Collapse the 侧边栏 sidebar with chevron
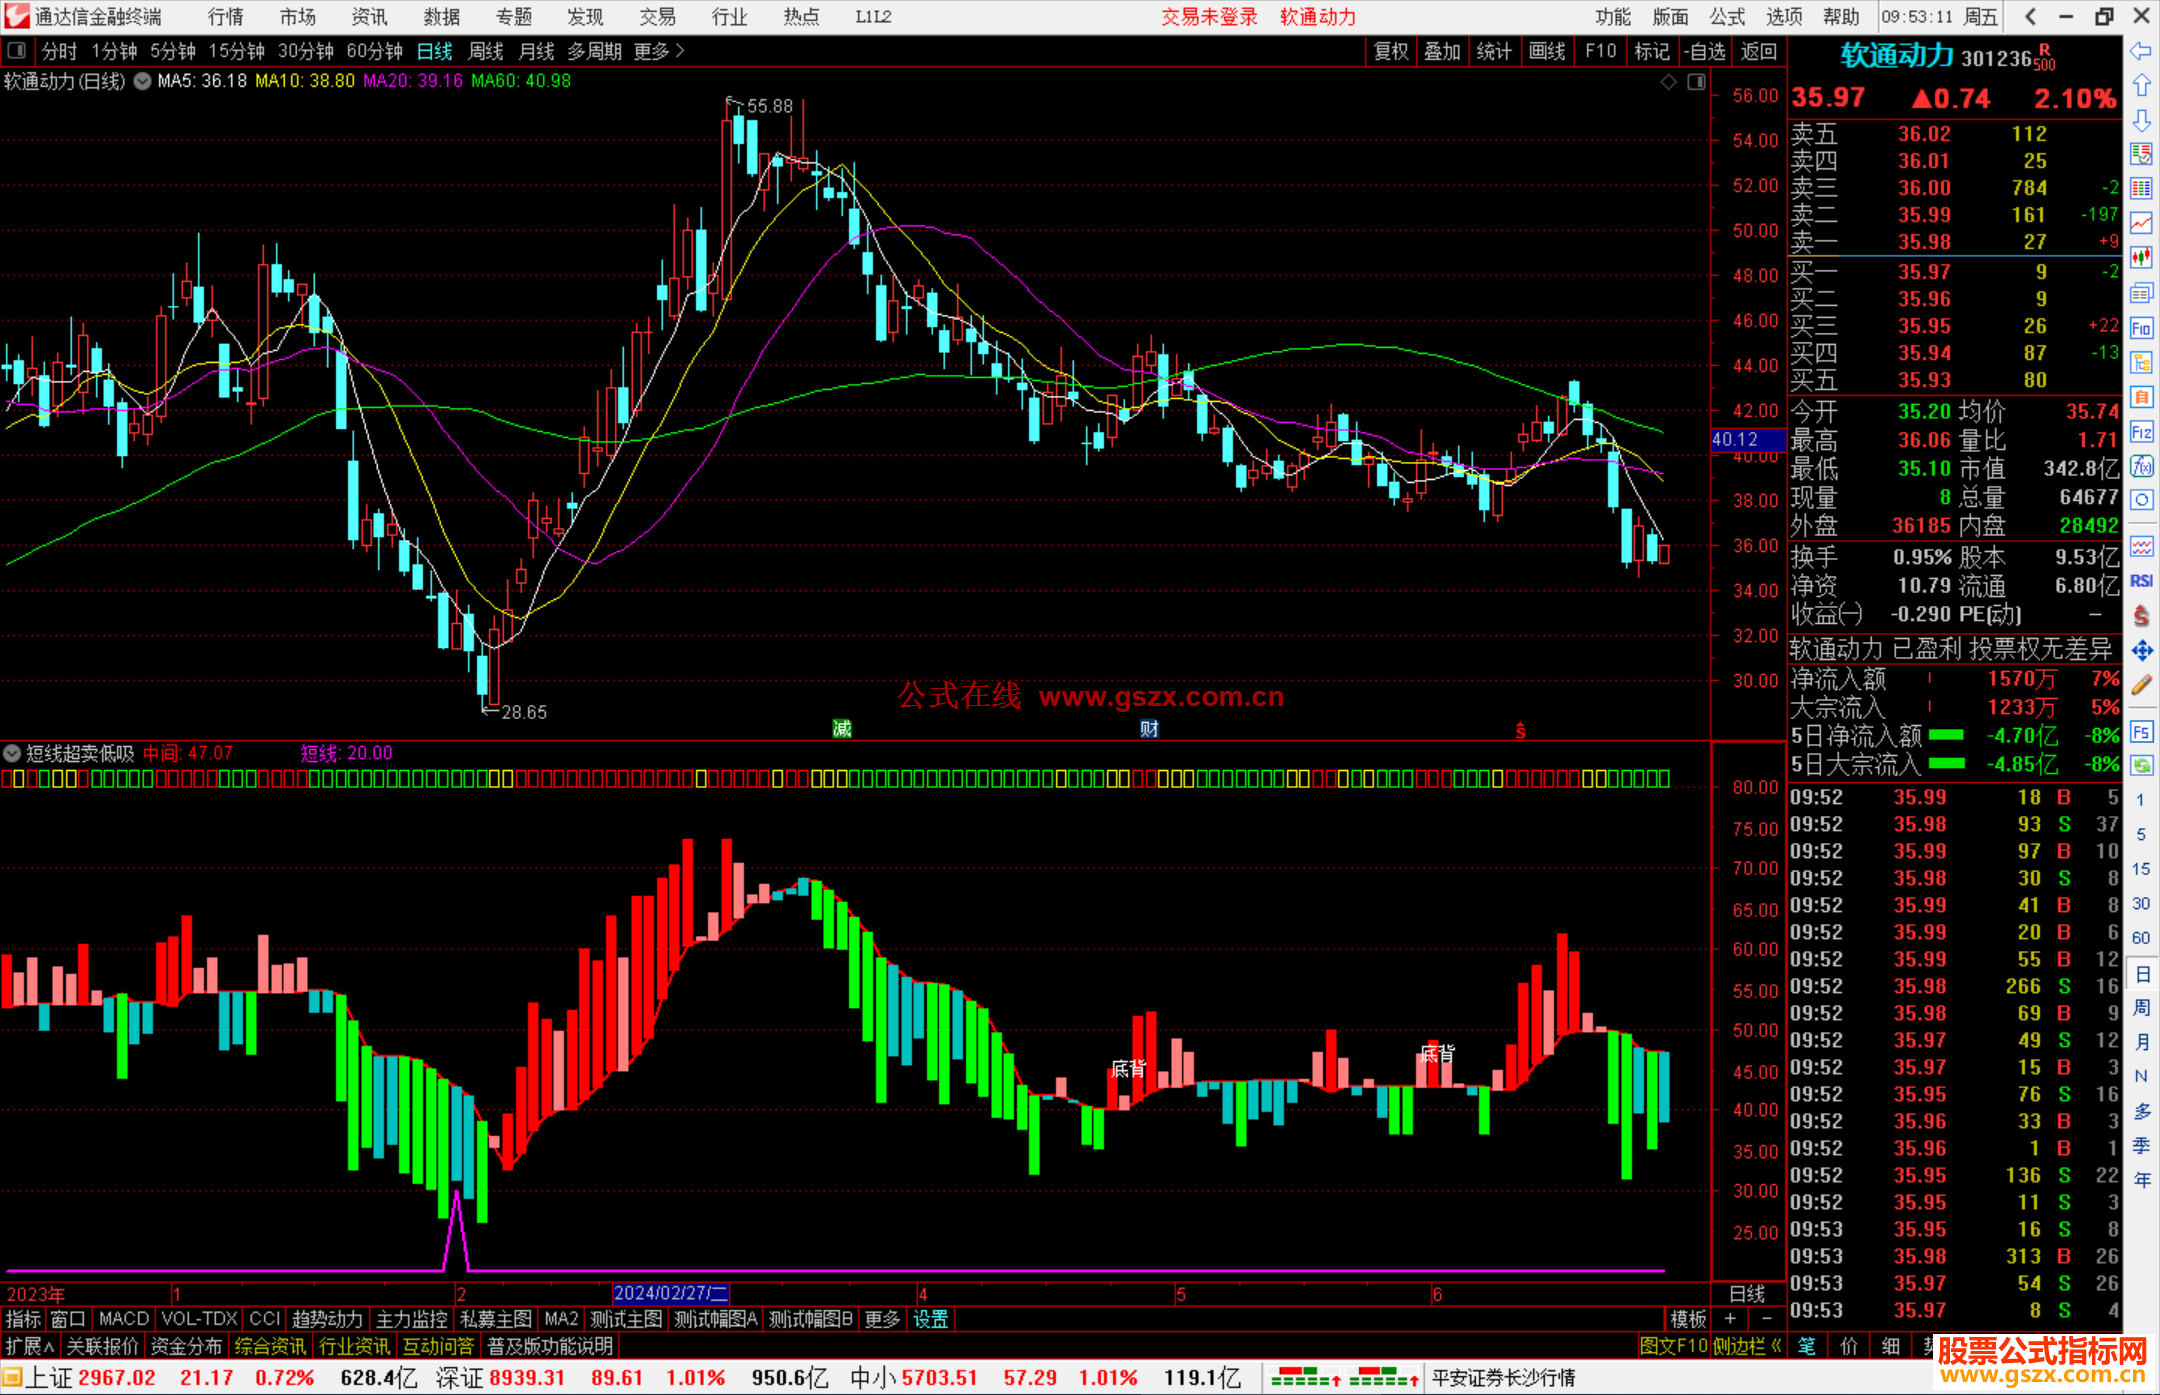The width and height of the screenshot is (2160, 1395). 1776,1346
